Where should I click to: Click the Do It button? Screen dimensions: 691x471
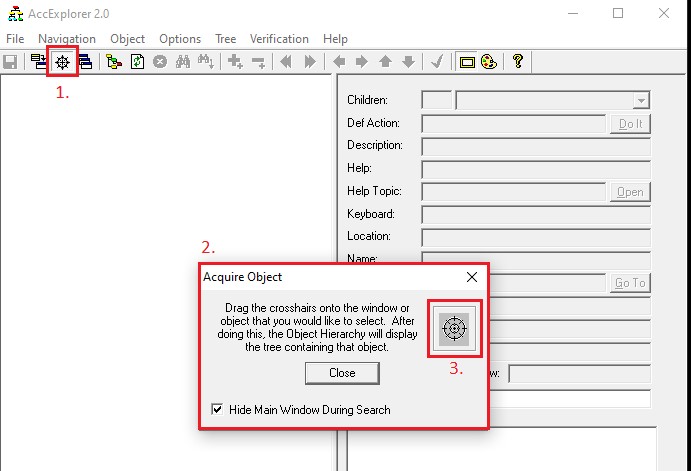click(630, 124)
